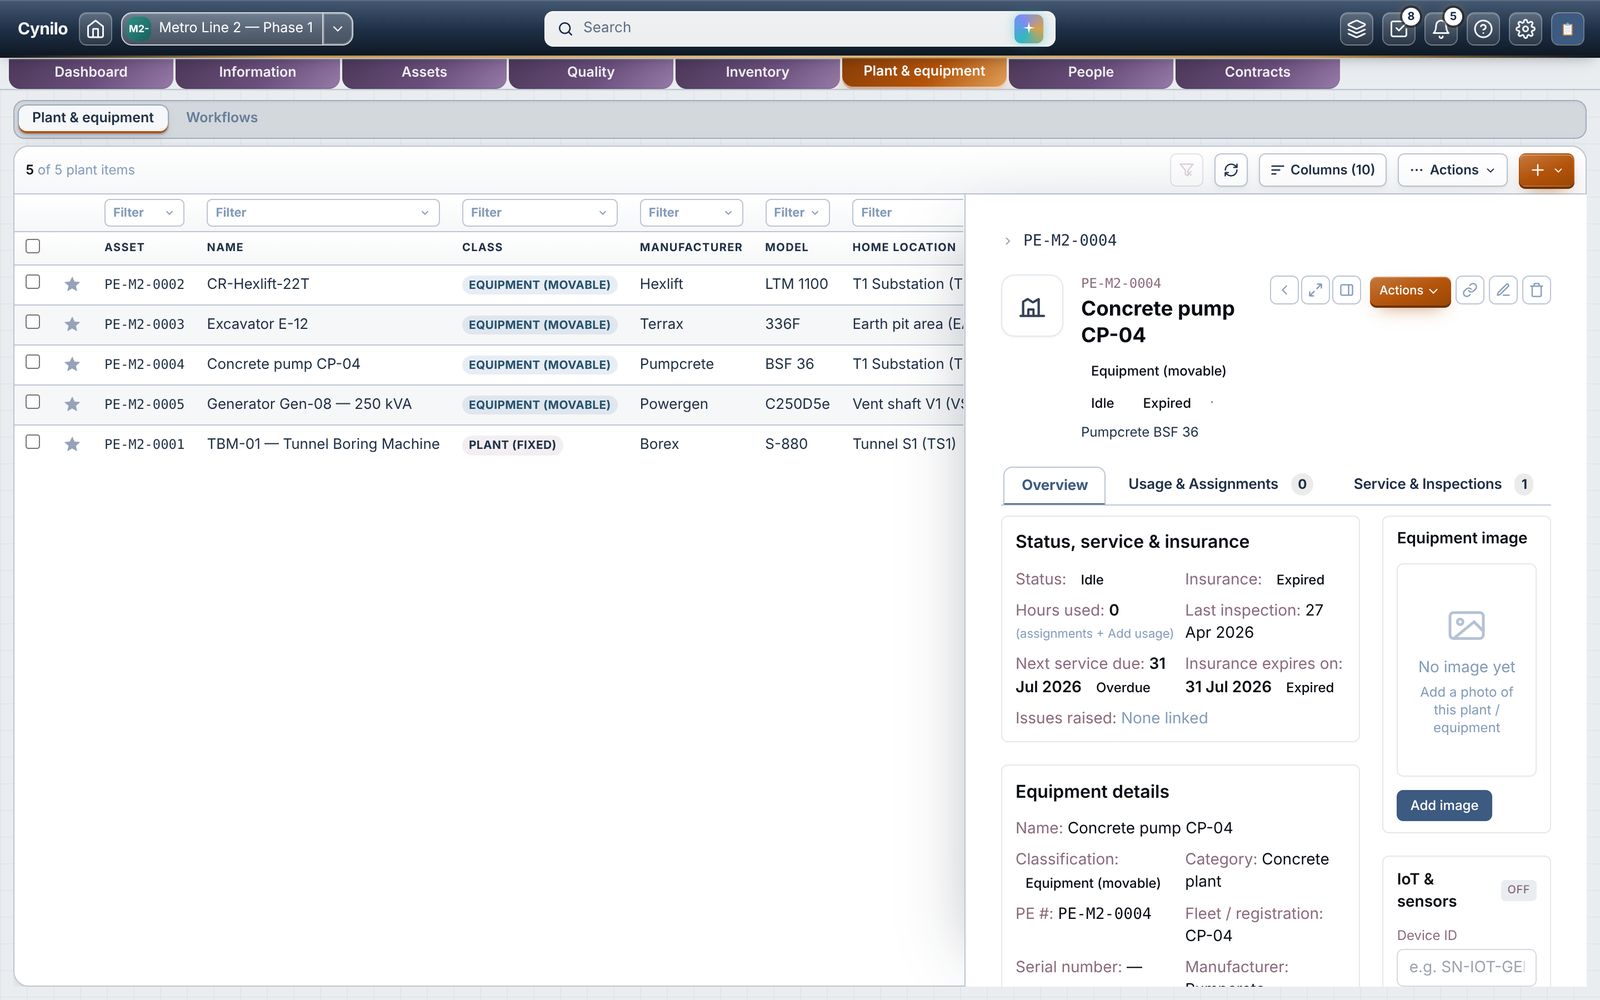Edit Concrete pump with pencil icon
The width and height of the screenshot is (1600, 1000).
point(1503,290)
